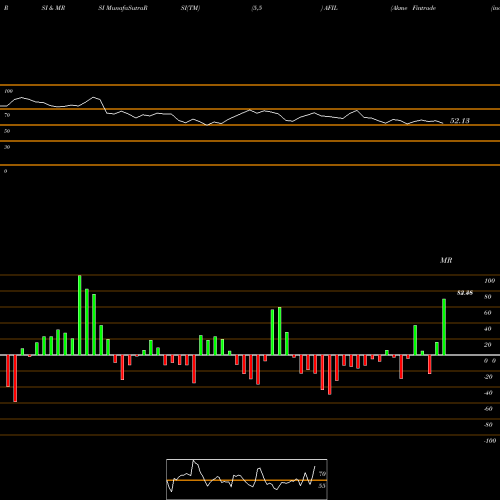
Task: Click the 70 label on upper RSI axis
Action: coord(7,115)
